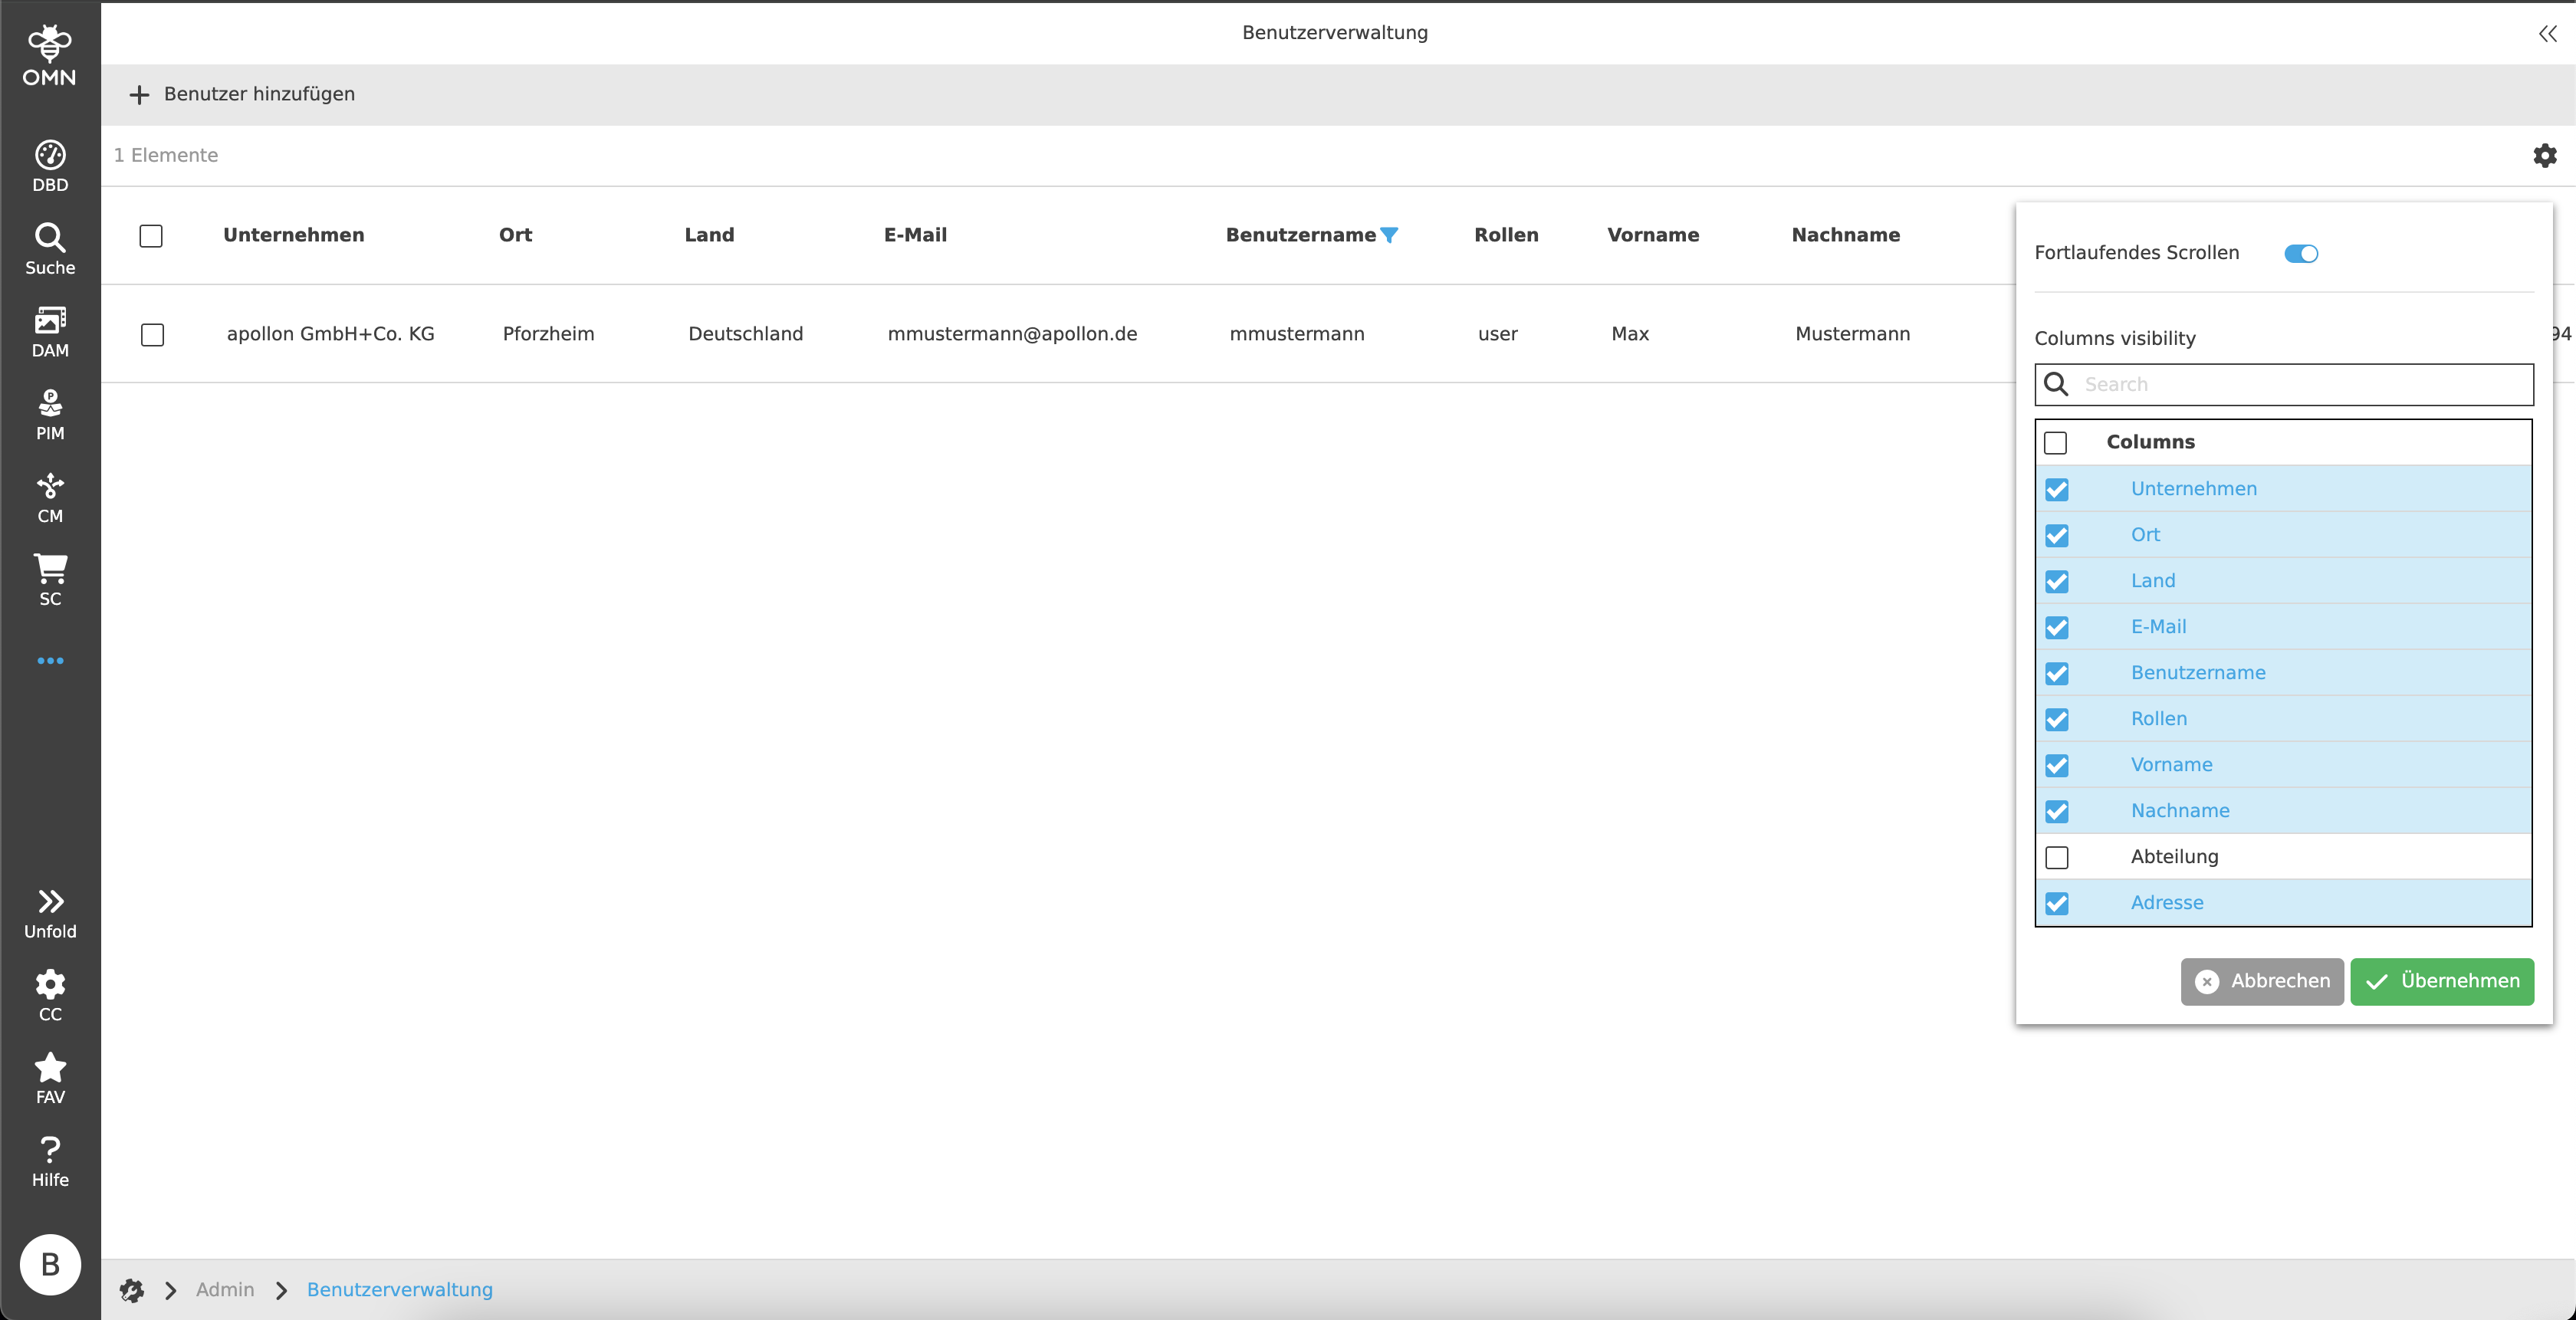The height and width of the screenshot is (1320, 2576).
Task: Open the DAM module in sidebar
Action: [x=50, y=332]
